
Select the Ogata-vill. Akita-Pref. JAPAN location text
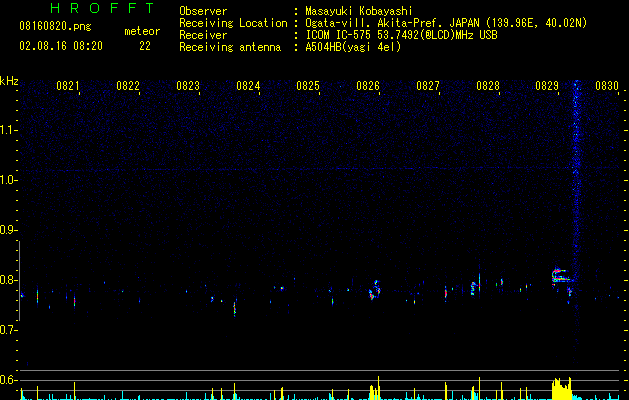click(446, 23)
